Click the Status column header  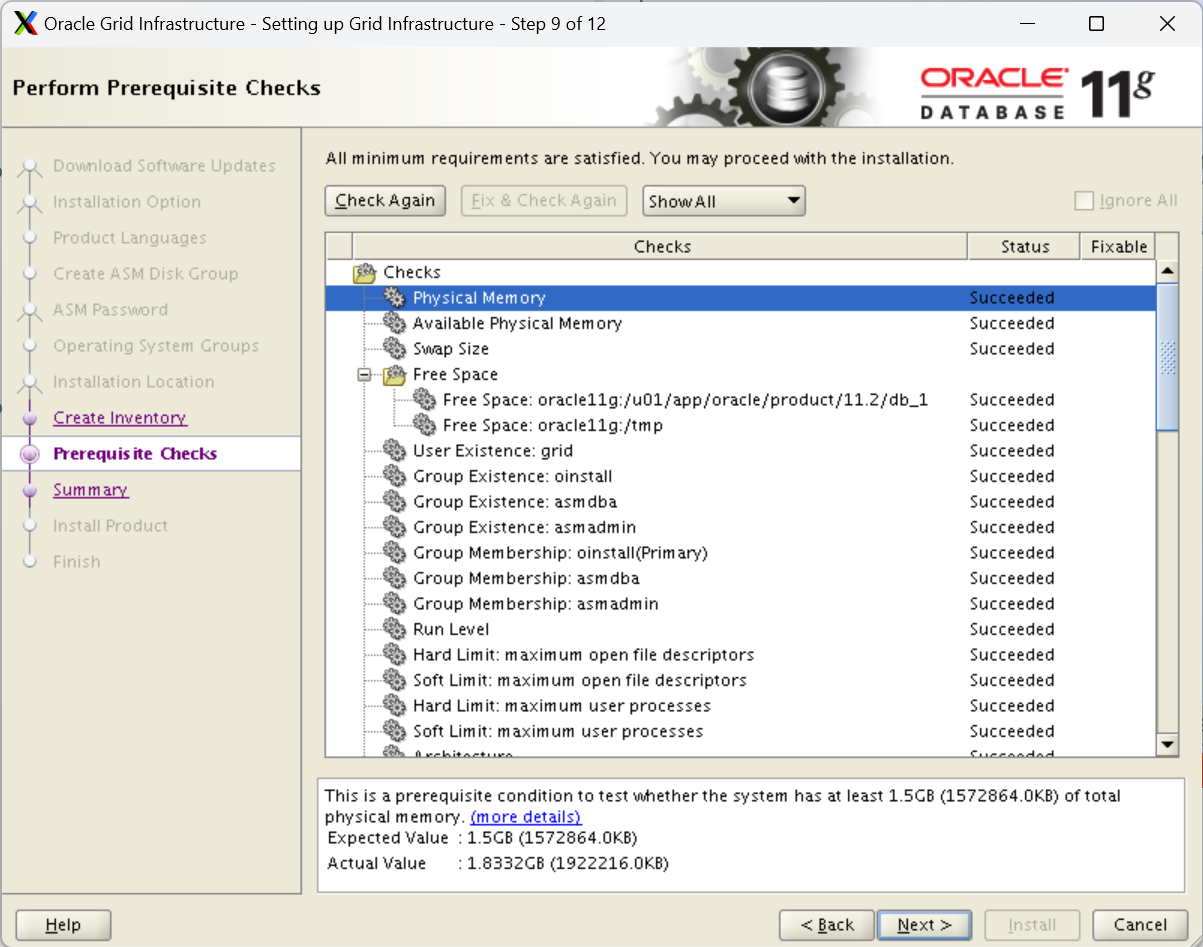[x=1024, y=246]
